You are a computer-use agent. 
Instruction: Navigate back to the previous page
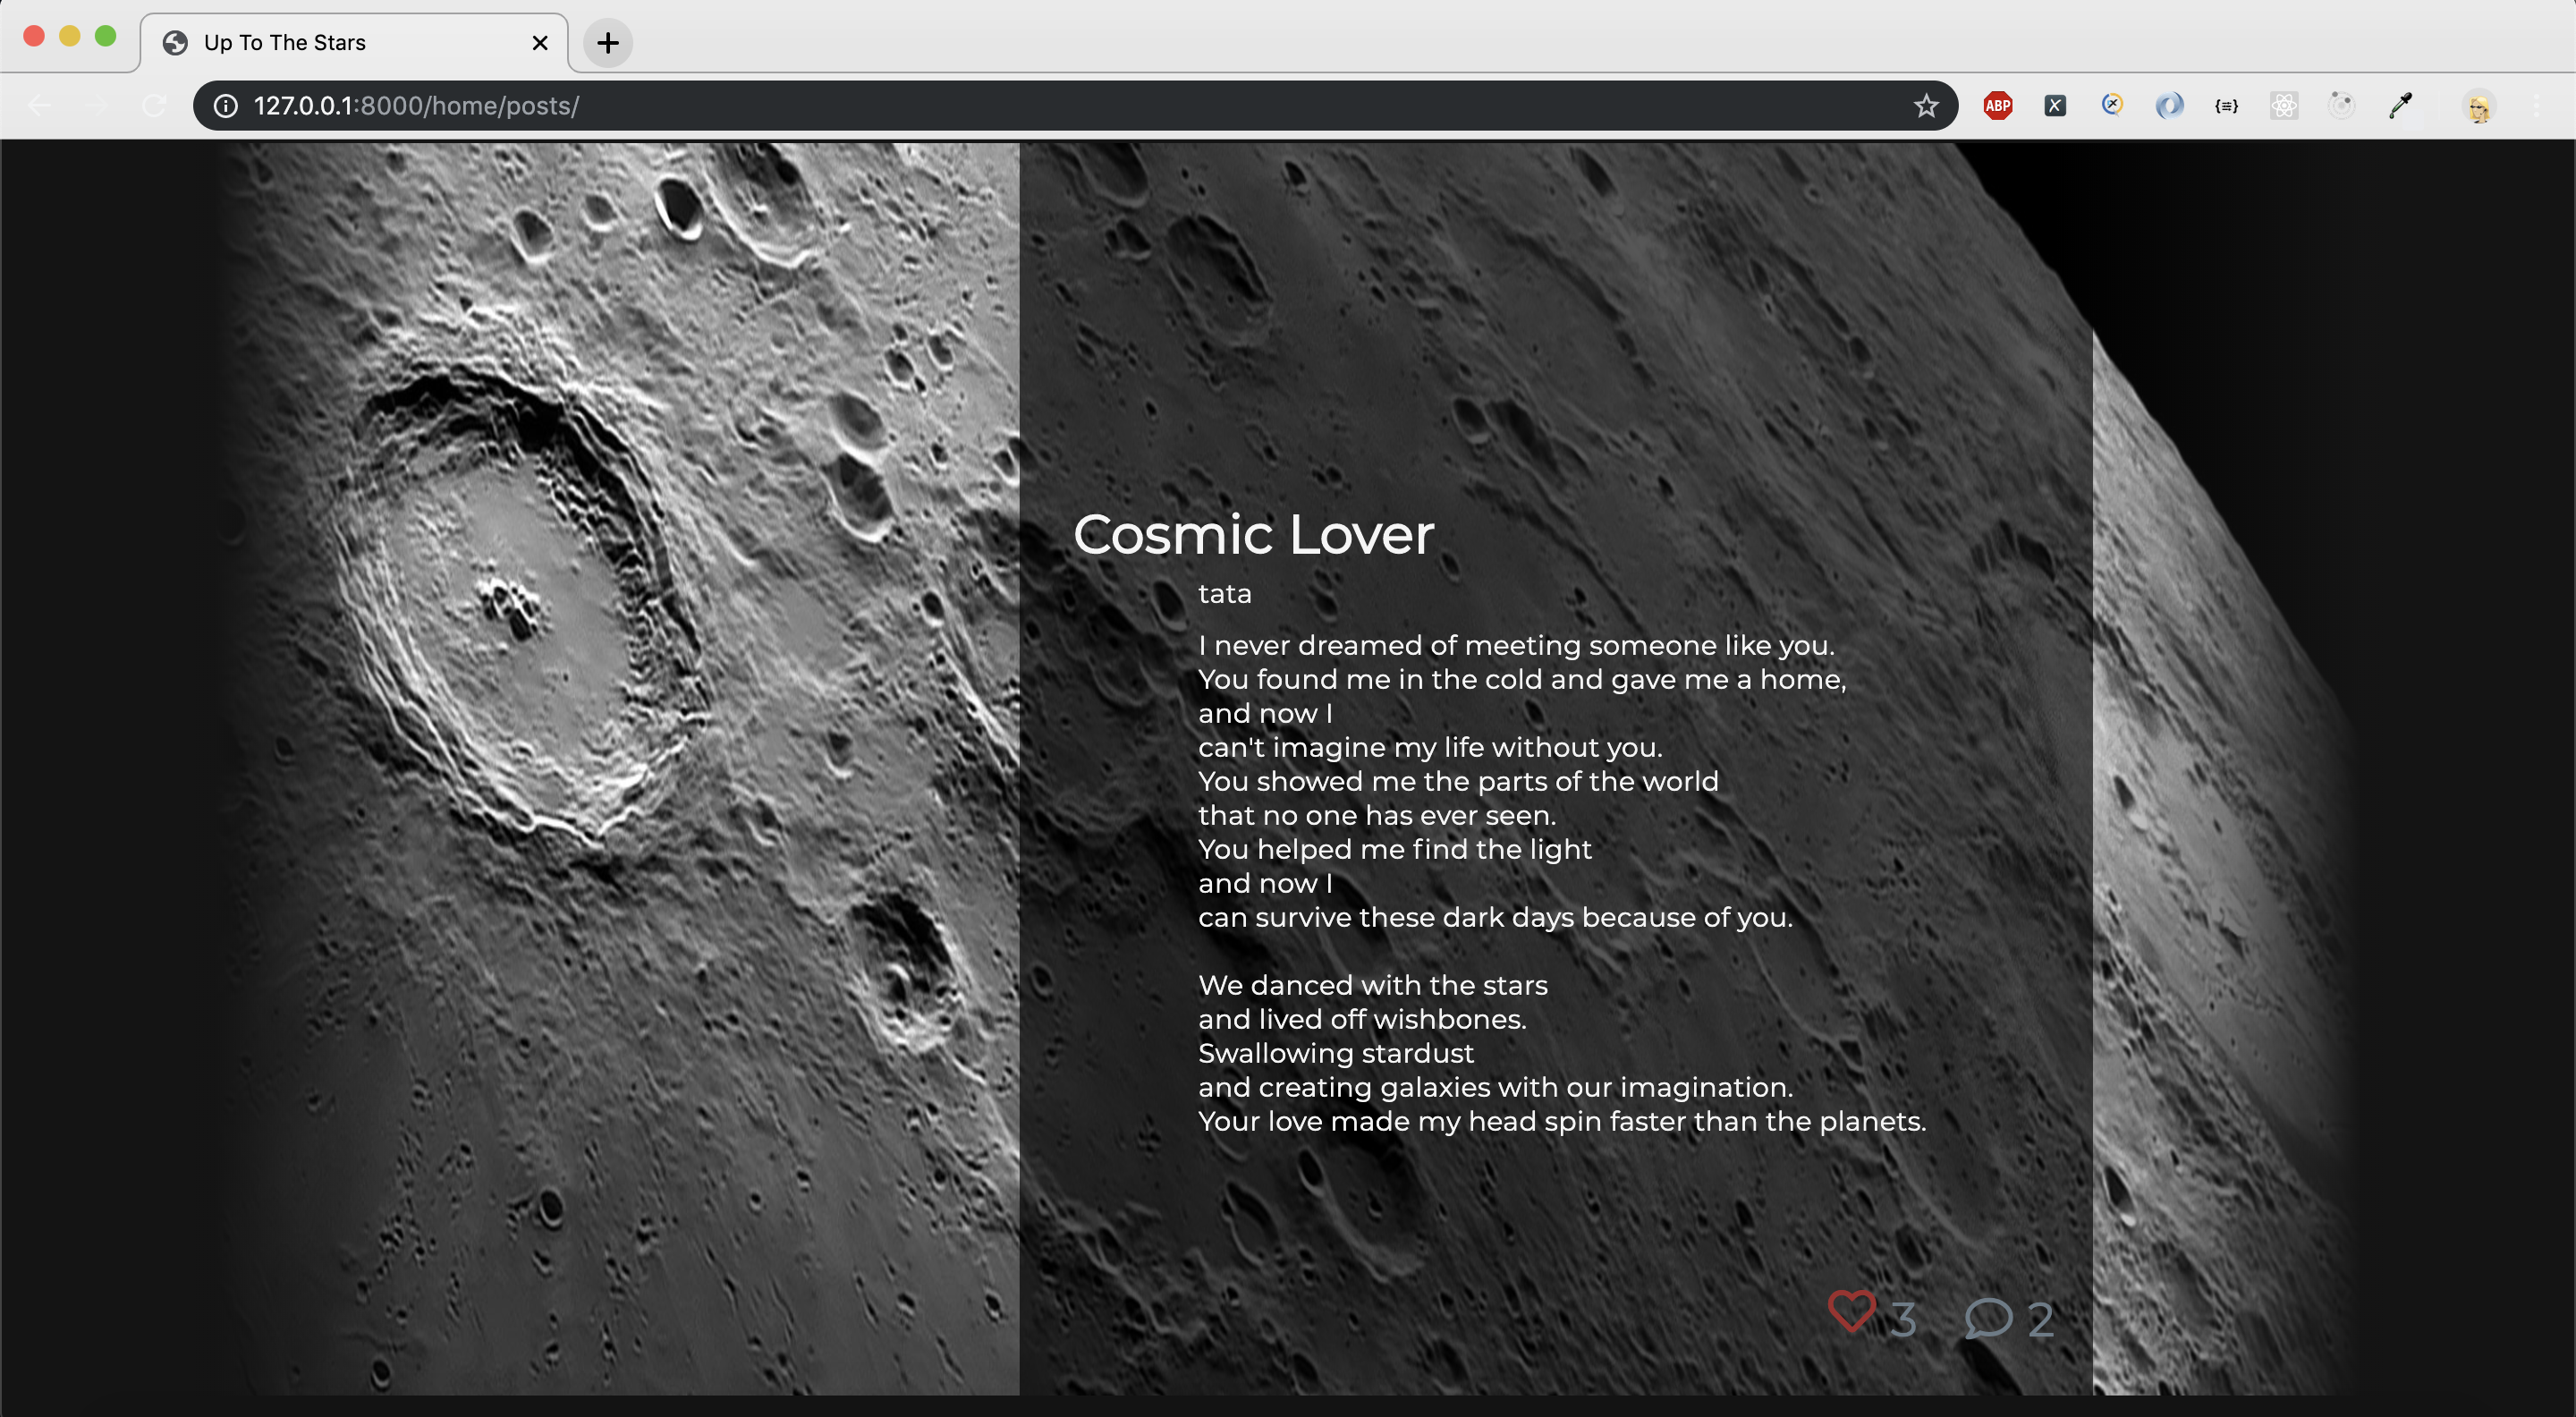(x=38, y=105)
